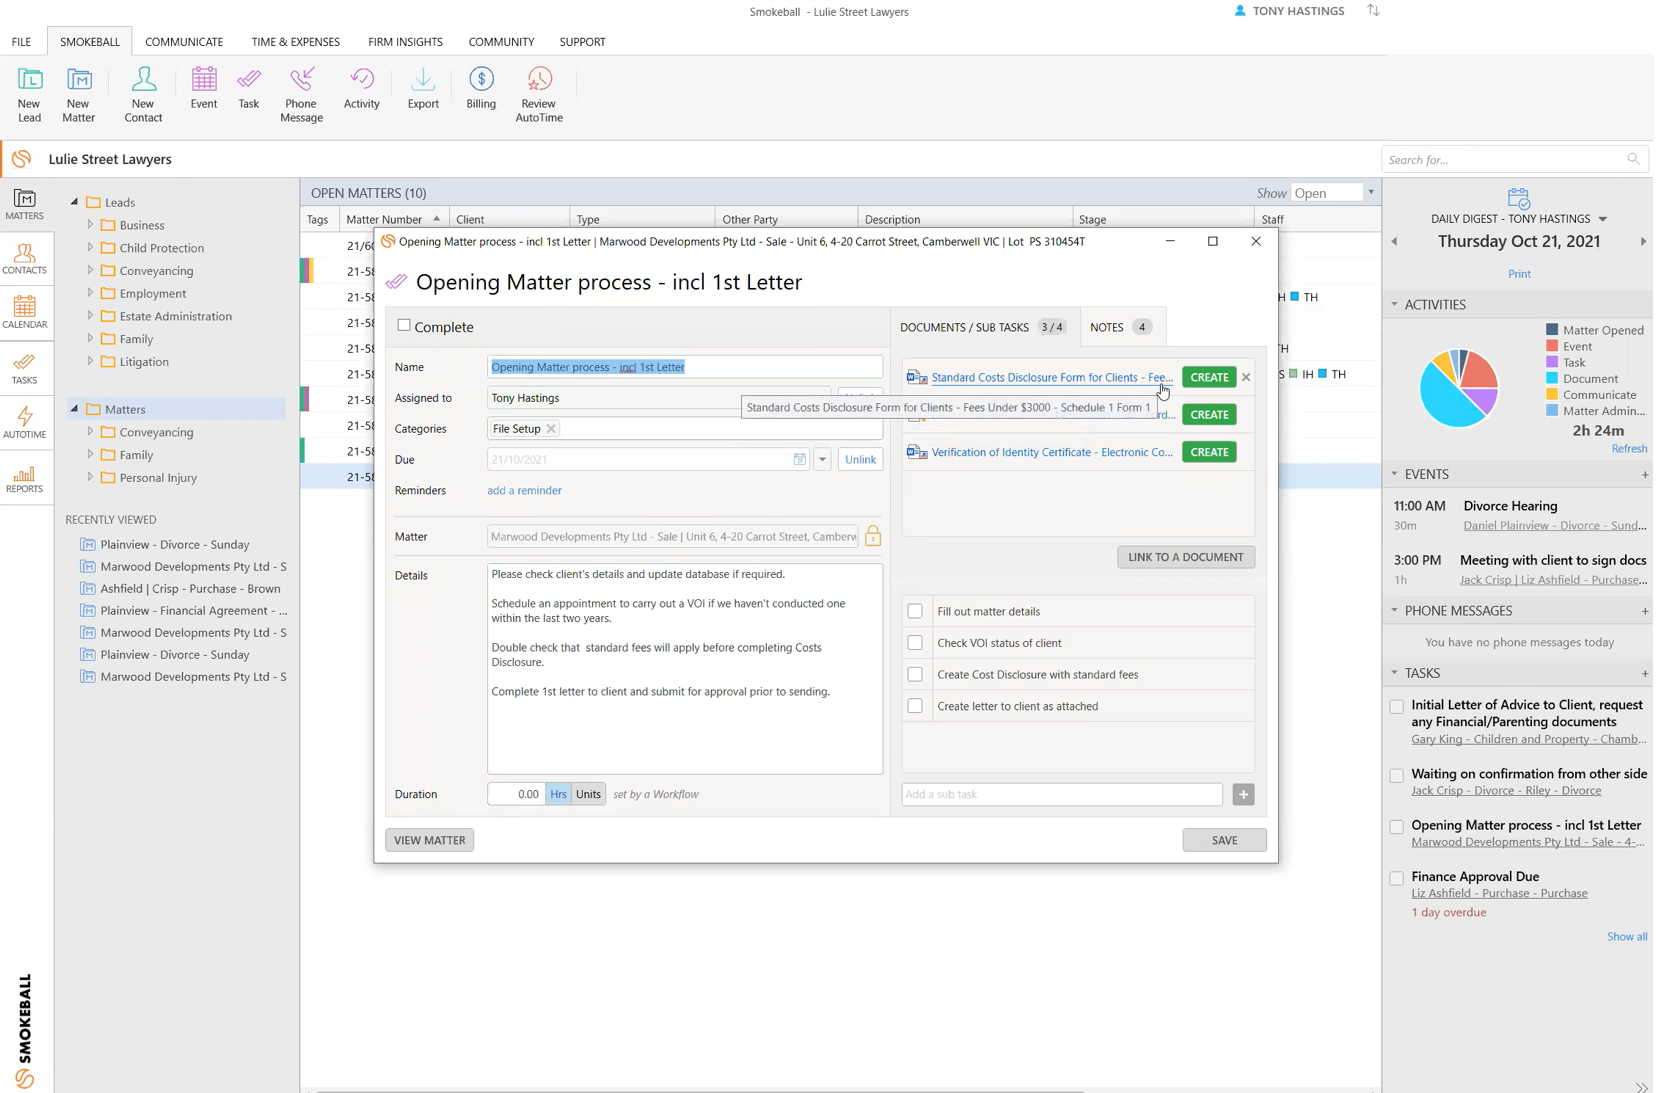The height and width of the screenshot is (1093, 1657).
Task: Open Contacts in the left sidebar
Action: tap(25, 259)
